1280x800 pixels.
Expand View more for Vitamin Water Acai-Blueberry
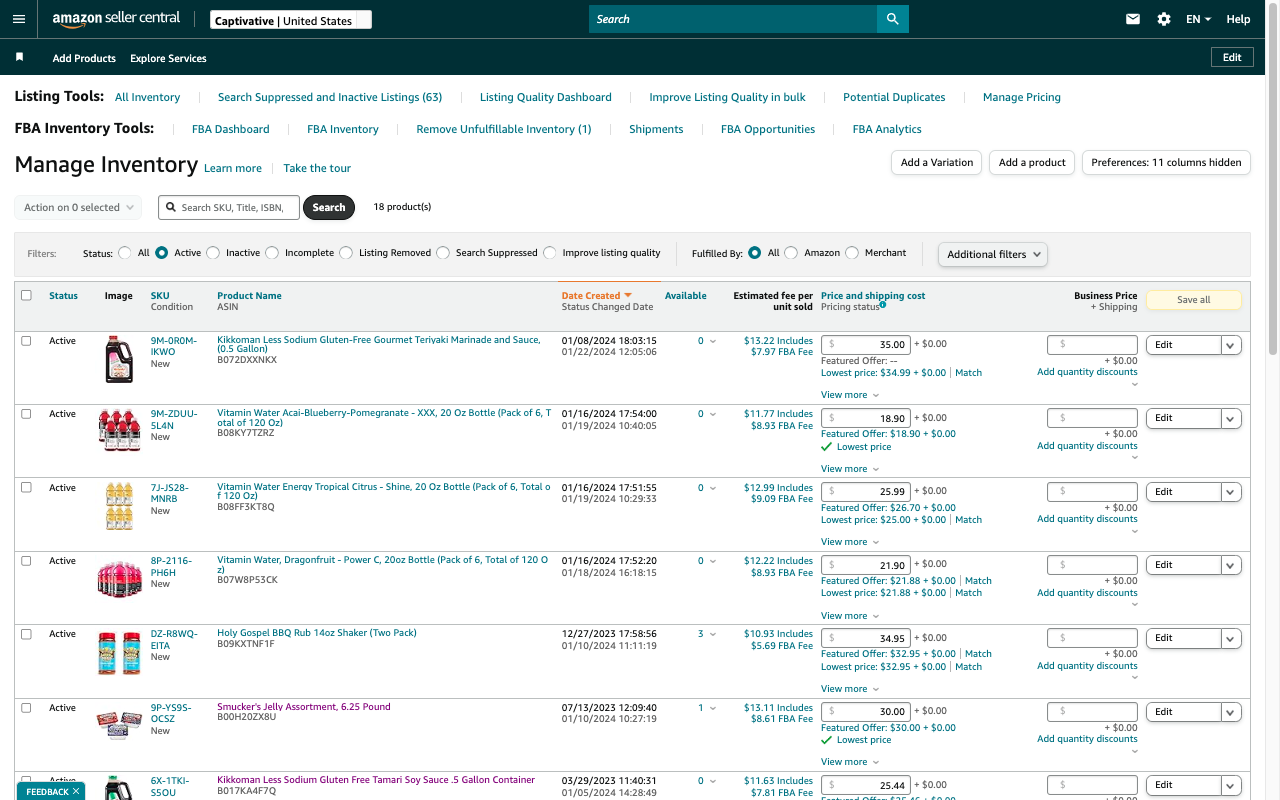[850, 469]
